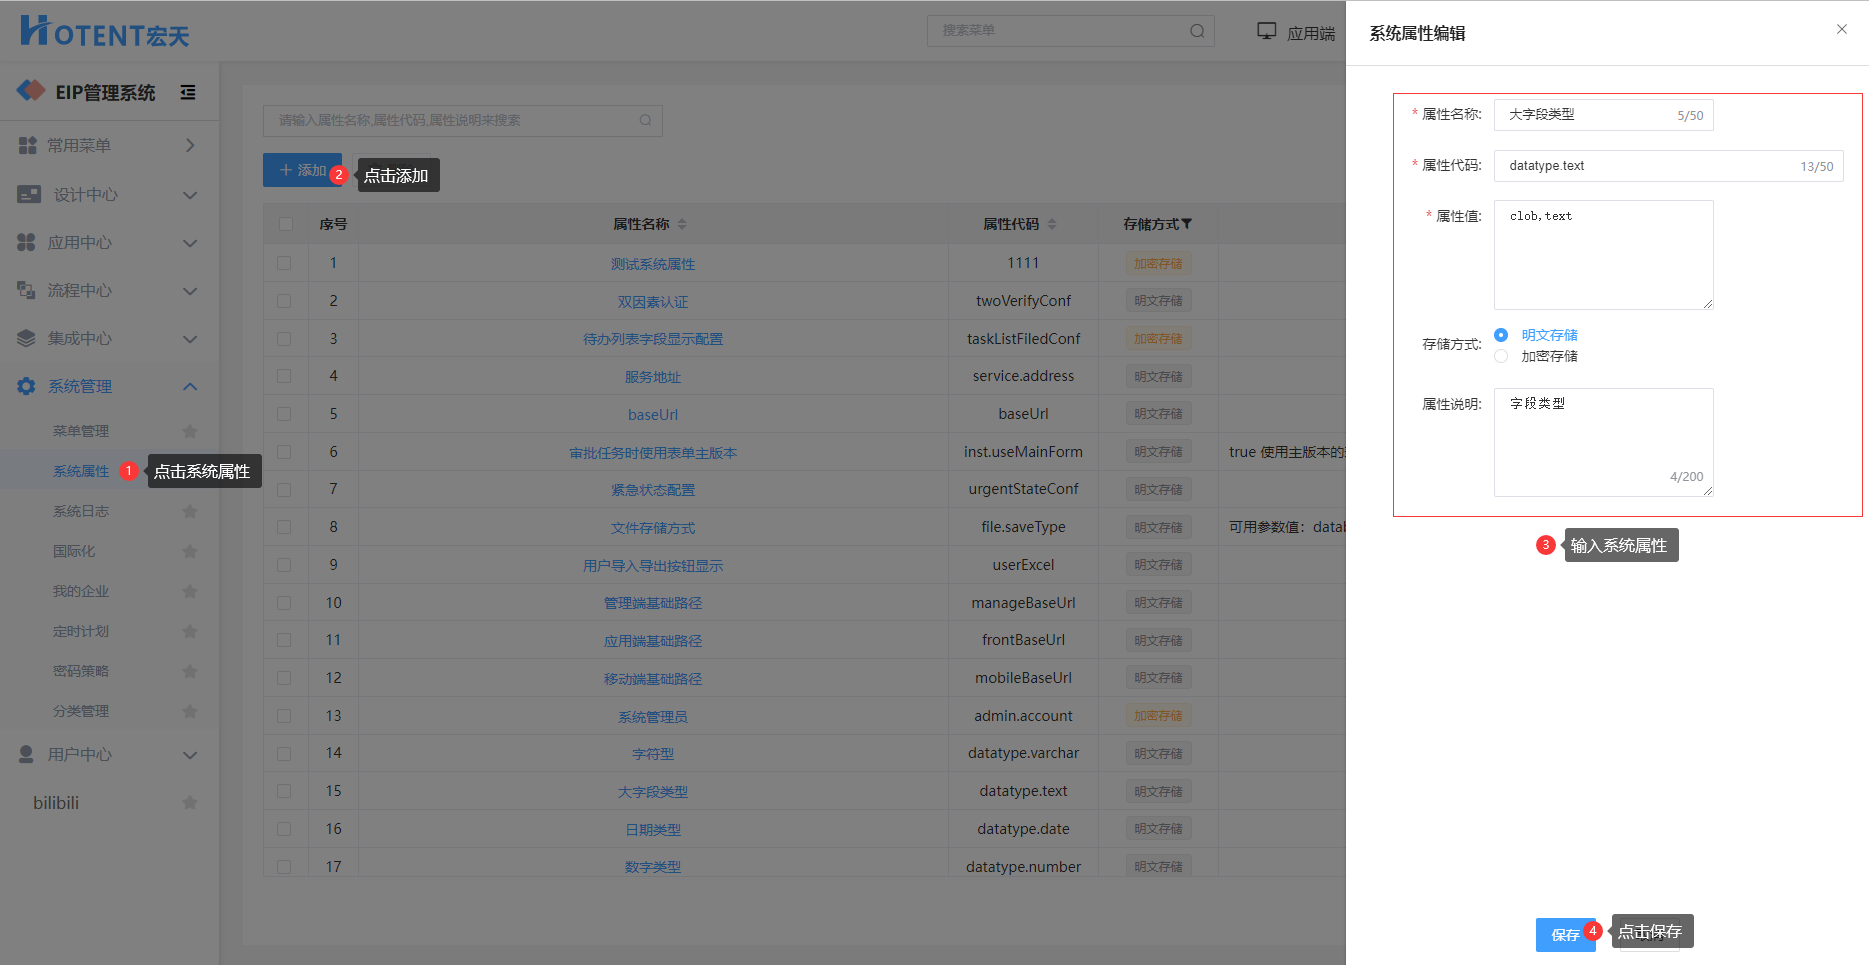Click the sort arrows on 属性名称 column

click(682, 224)
